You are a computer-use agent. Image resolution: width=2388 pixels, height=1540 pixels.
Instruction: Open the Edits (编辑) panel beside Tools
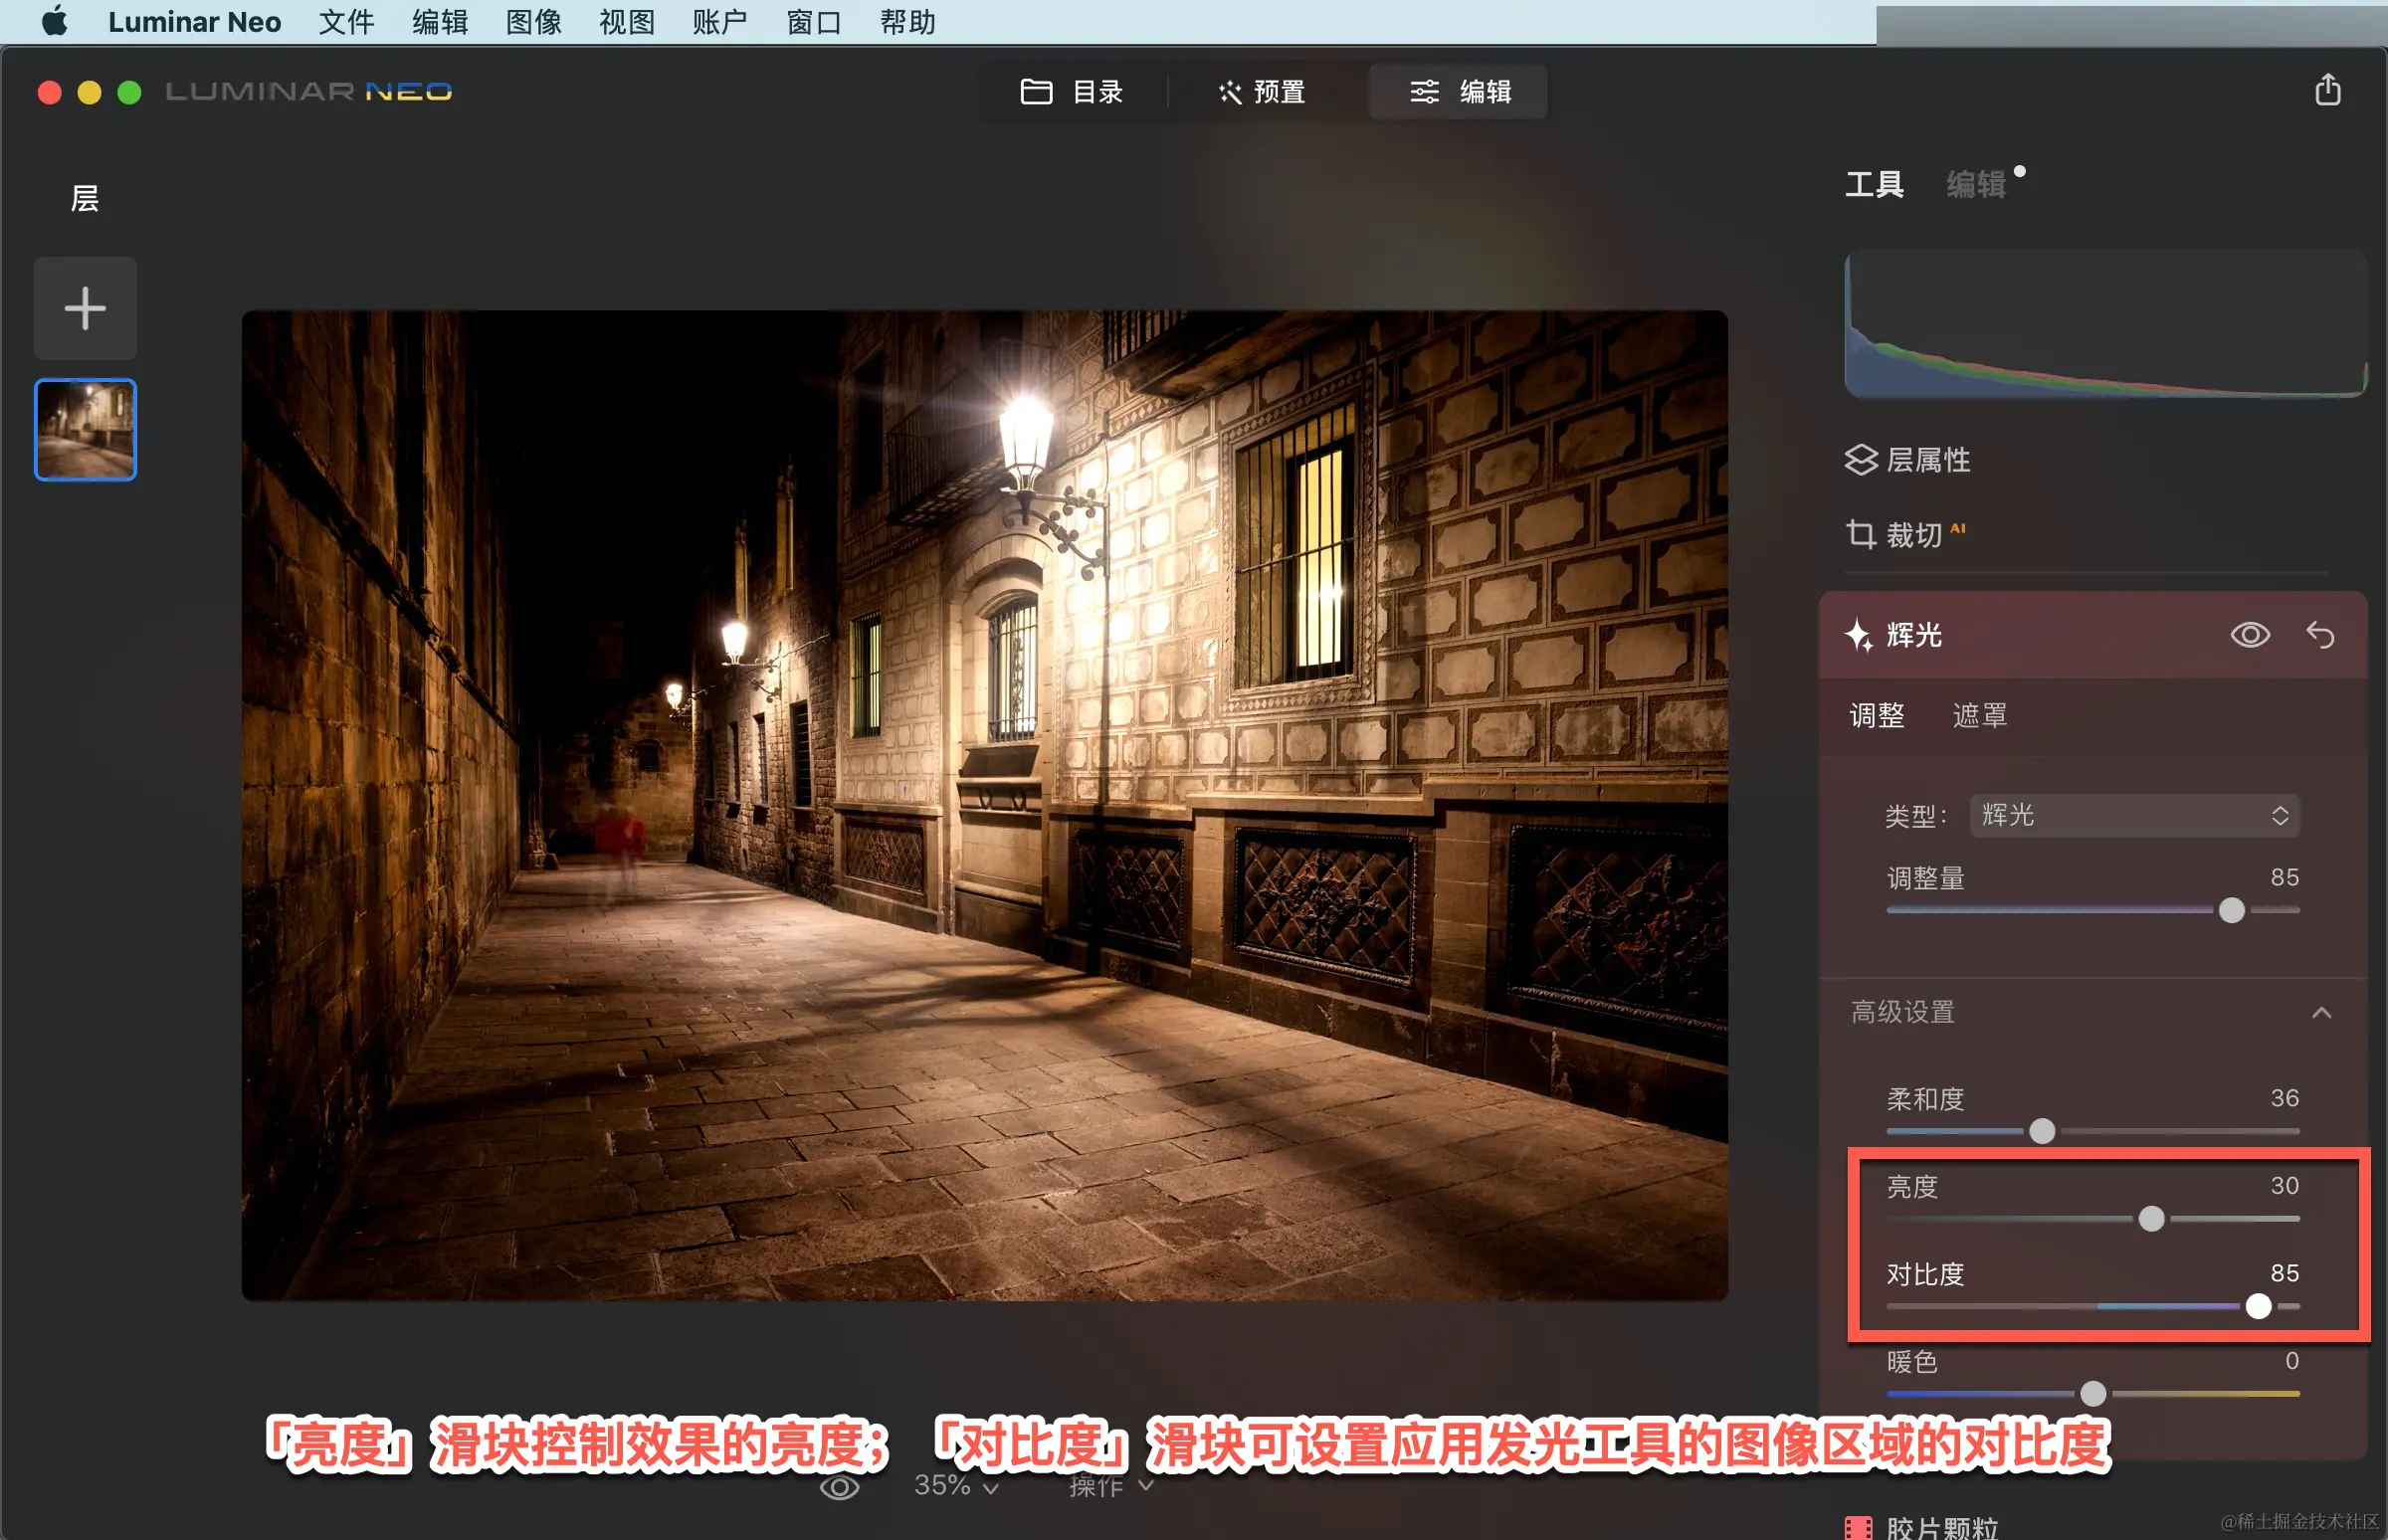click(x=1976, y=184)
